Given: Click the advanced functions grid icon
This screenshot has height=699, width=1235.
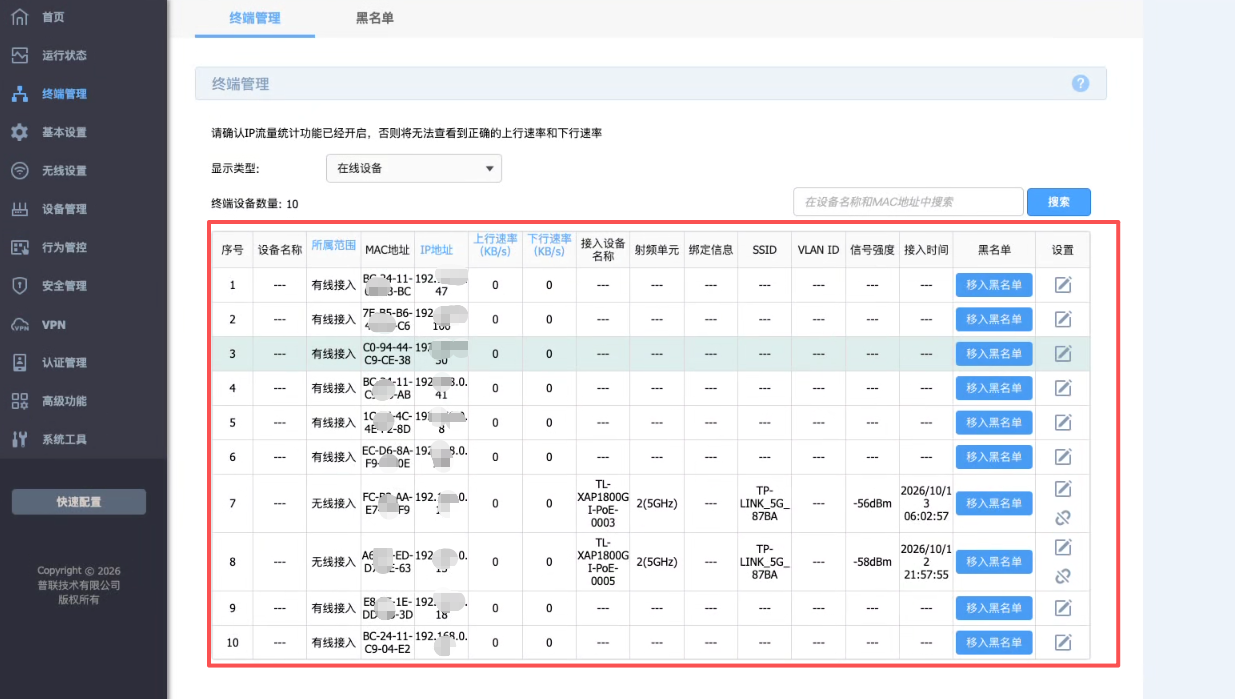Looking at the screenshot, I should click(x=20, y=401).
